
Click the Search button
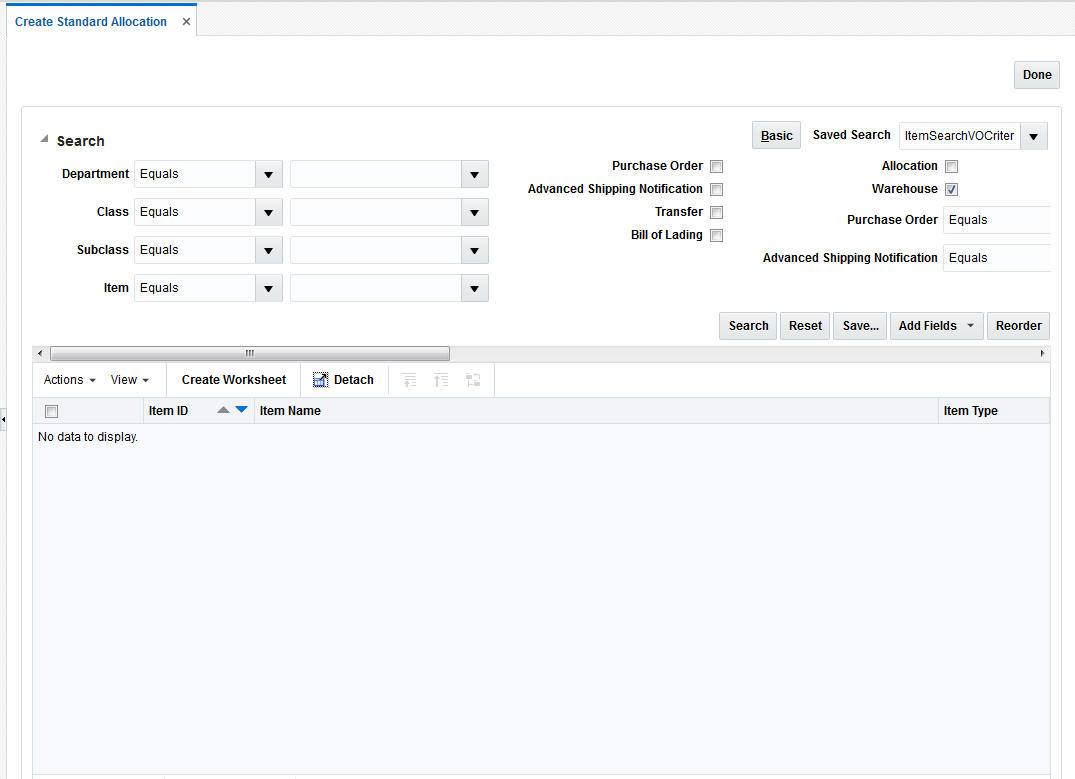tap(747, 326)
